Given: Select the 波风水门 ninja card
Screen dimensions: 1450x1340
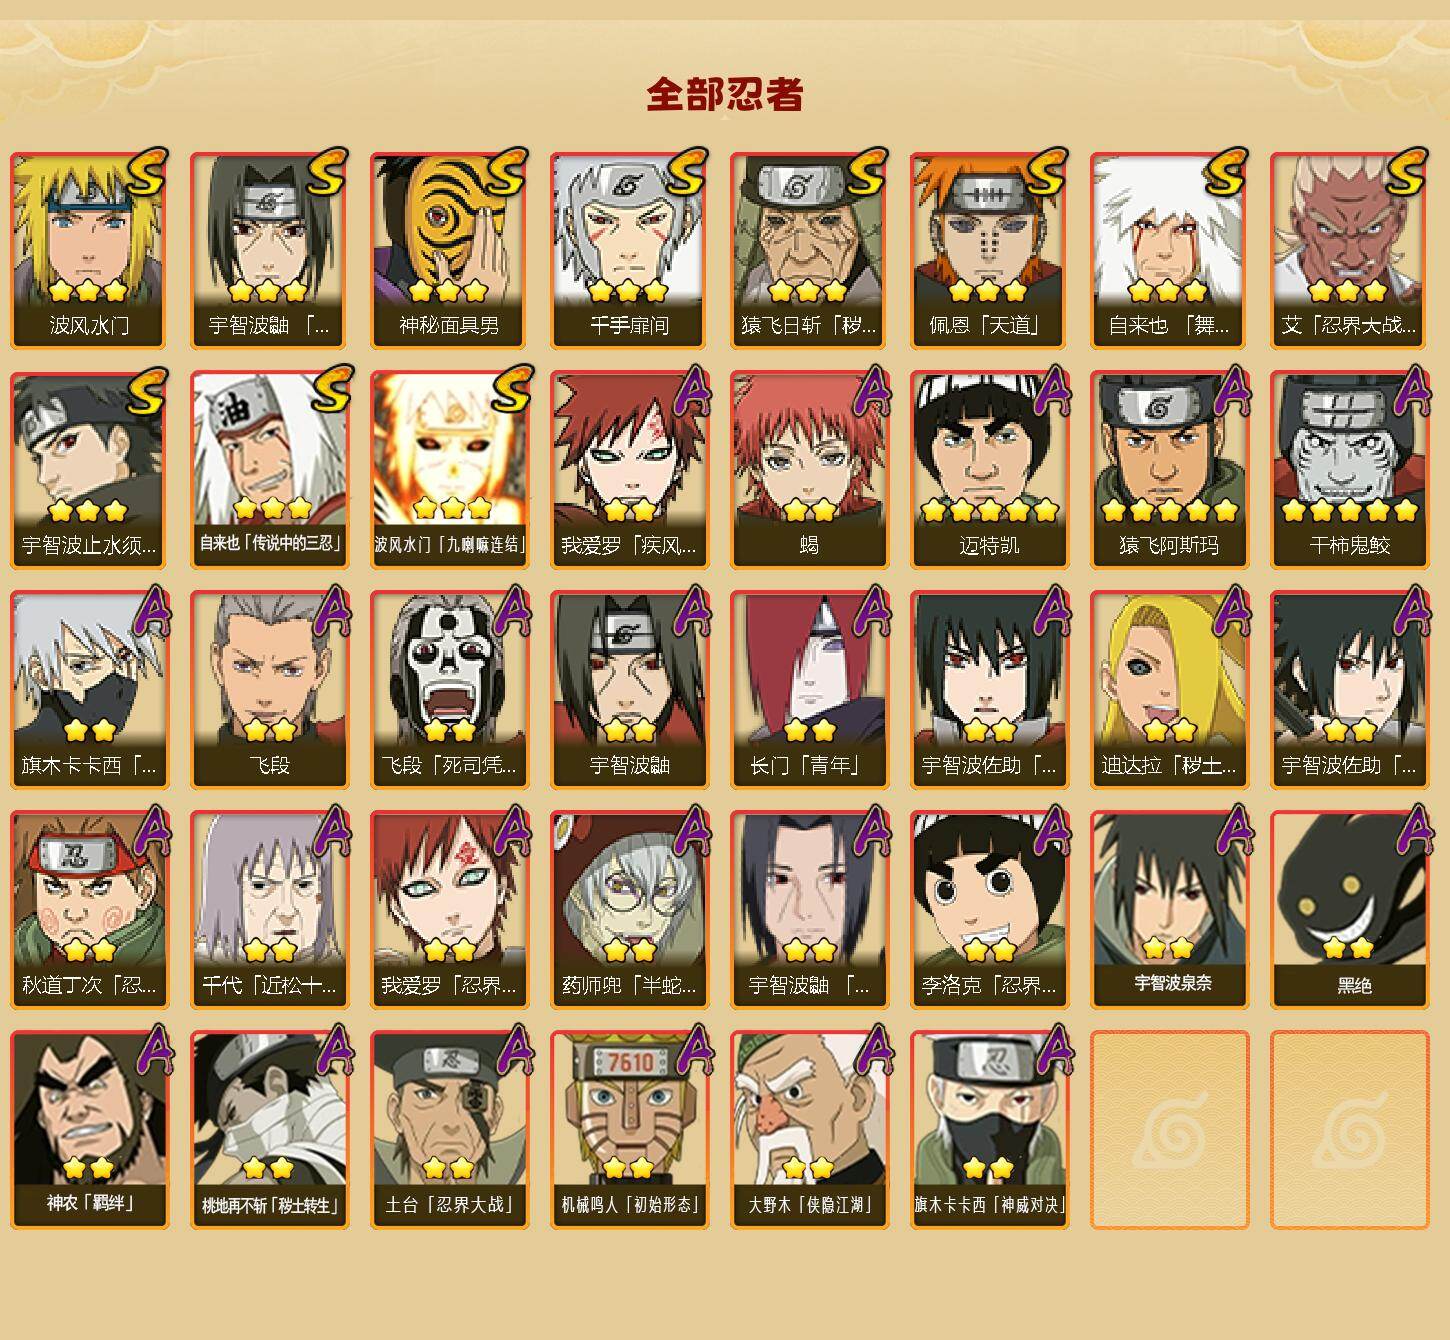Looking at the screenshot, I should pyautogui.click(x=90, y=250).
